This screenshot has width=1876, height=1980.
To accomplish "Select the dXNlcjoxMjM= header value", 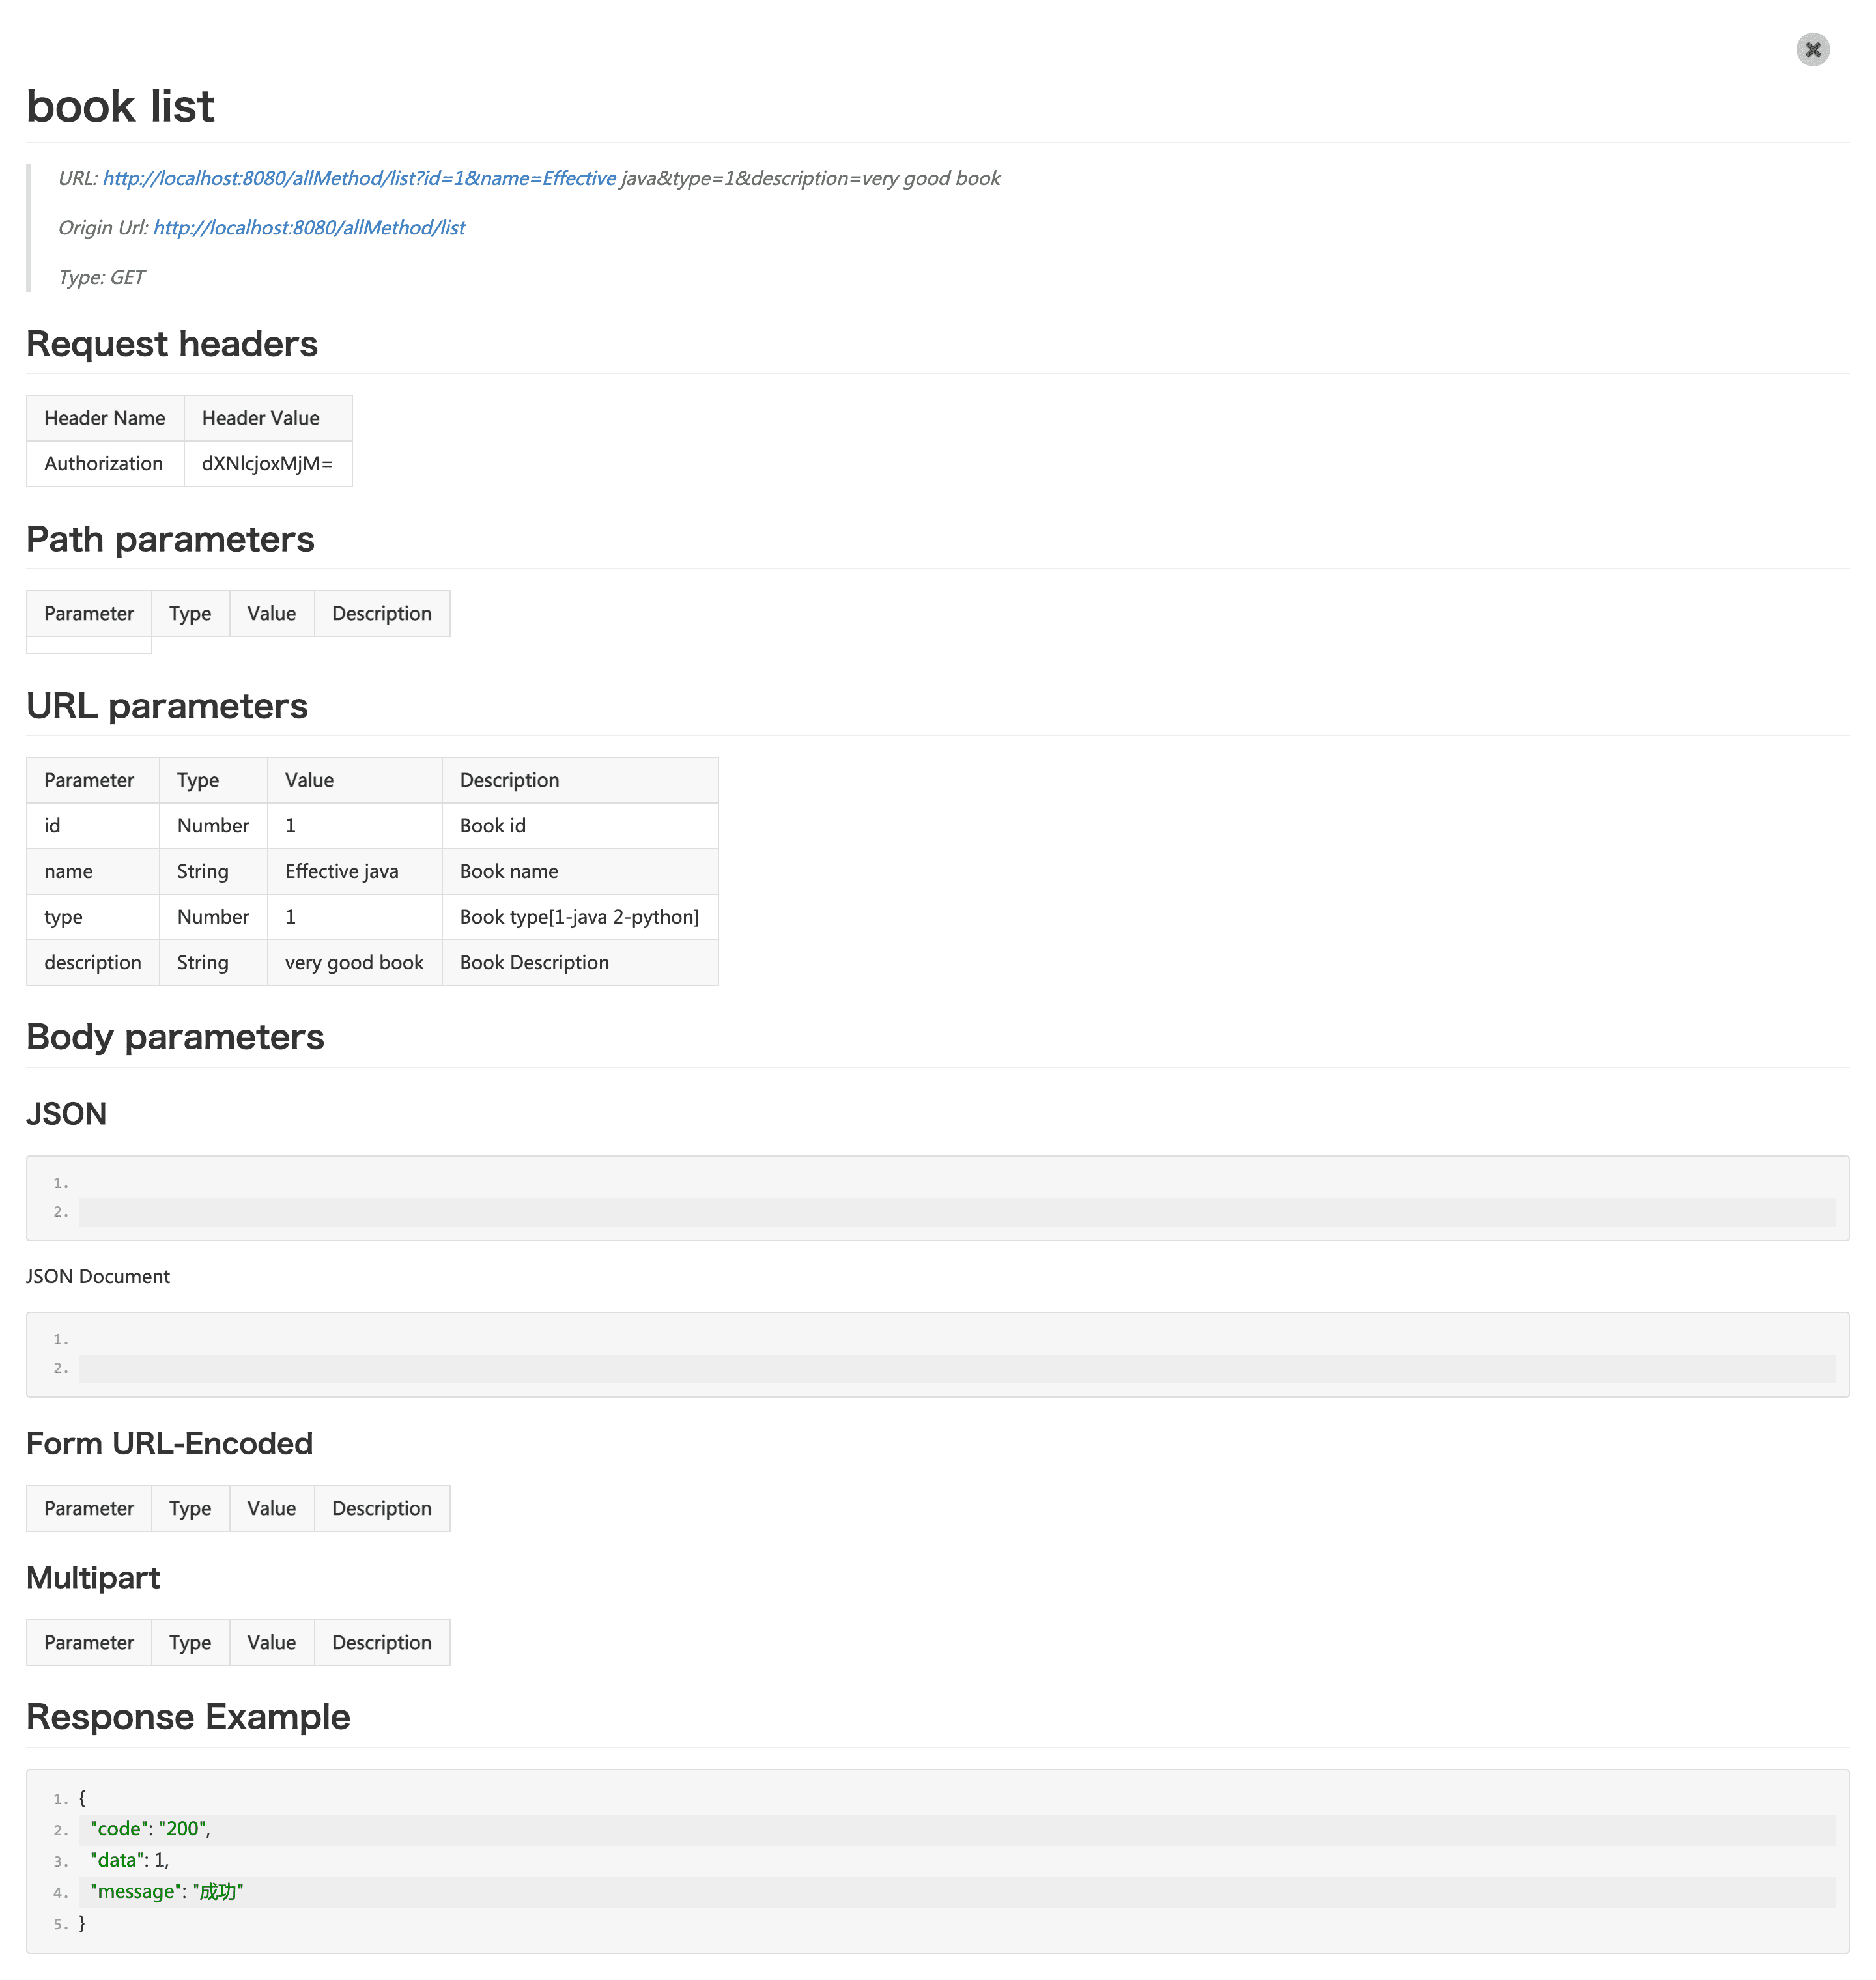I will point(267,464).
